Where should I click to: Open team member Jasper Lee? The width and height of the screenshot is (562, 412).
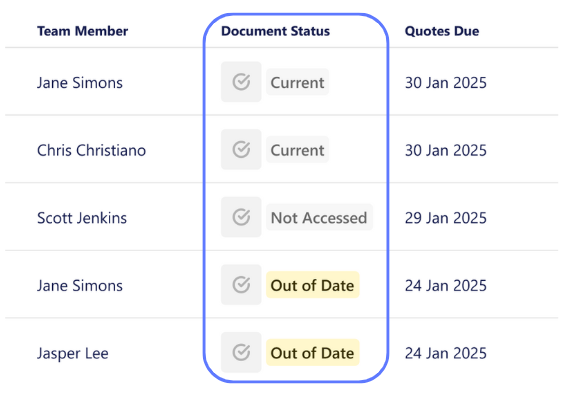tap(72, 354)
